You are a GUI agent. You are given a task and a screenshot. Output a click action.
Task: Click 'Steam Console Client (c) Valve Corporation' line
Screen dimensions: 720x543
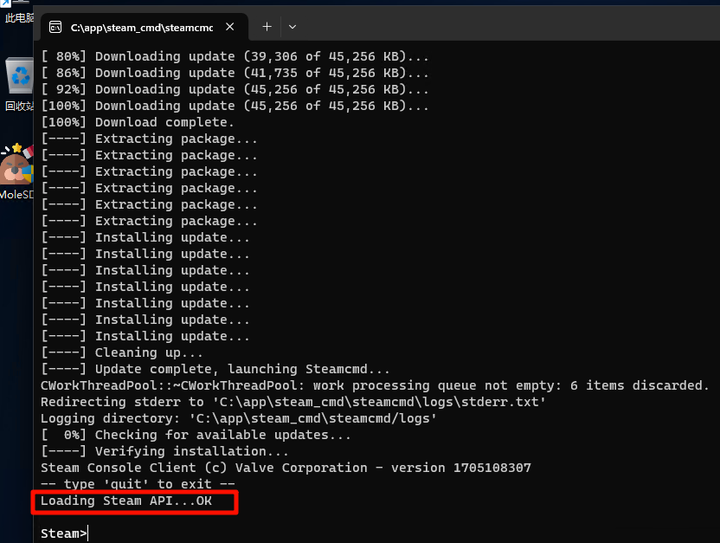pos(286,468)
